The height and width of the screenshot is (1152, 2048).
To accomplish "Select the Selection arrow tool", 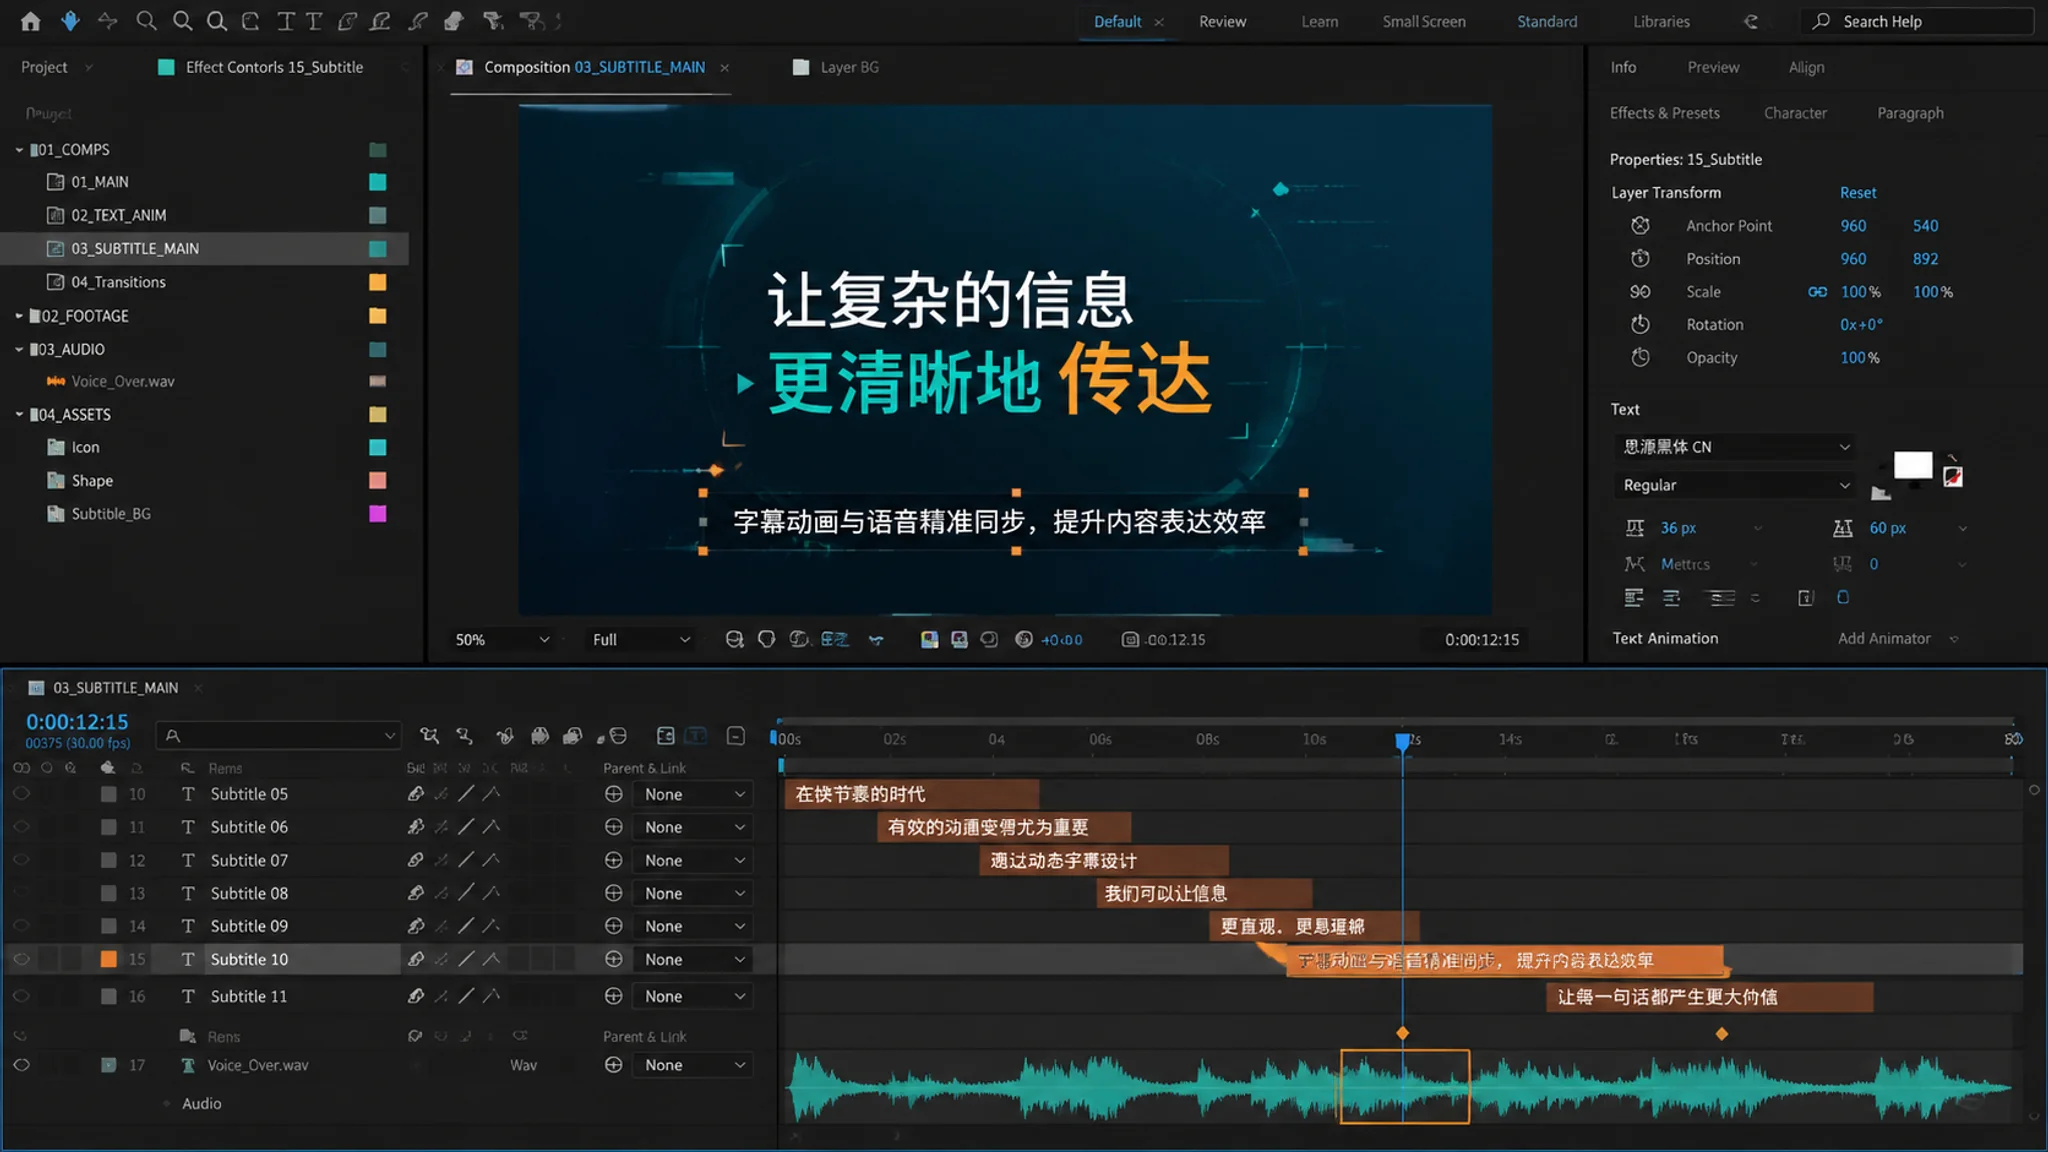I will click(x=70, y=20).
